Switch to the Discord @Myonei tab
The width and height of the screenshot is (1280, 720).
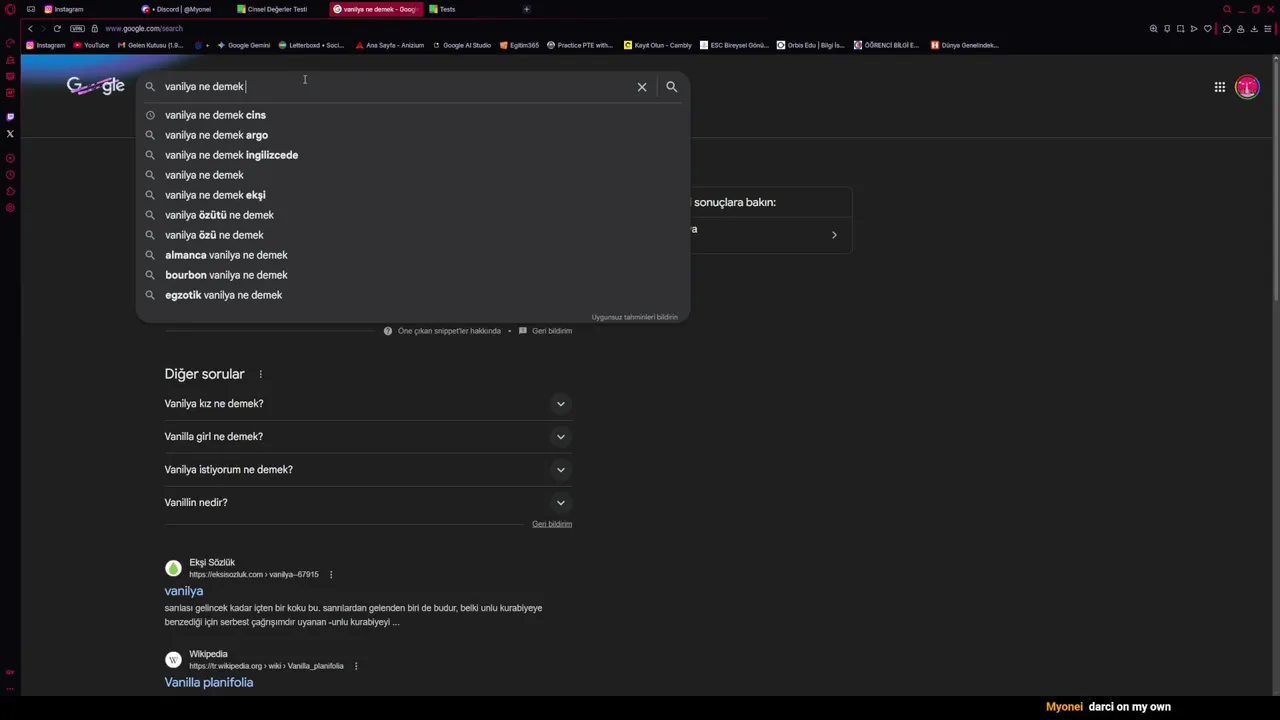(183, 9)
